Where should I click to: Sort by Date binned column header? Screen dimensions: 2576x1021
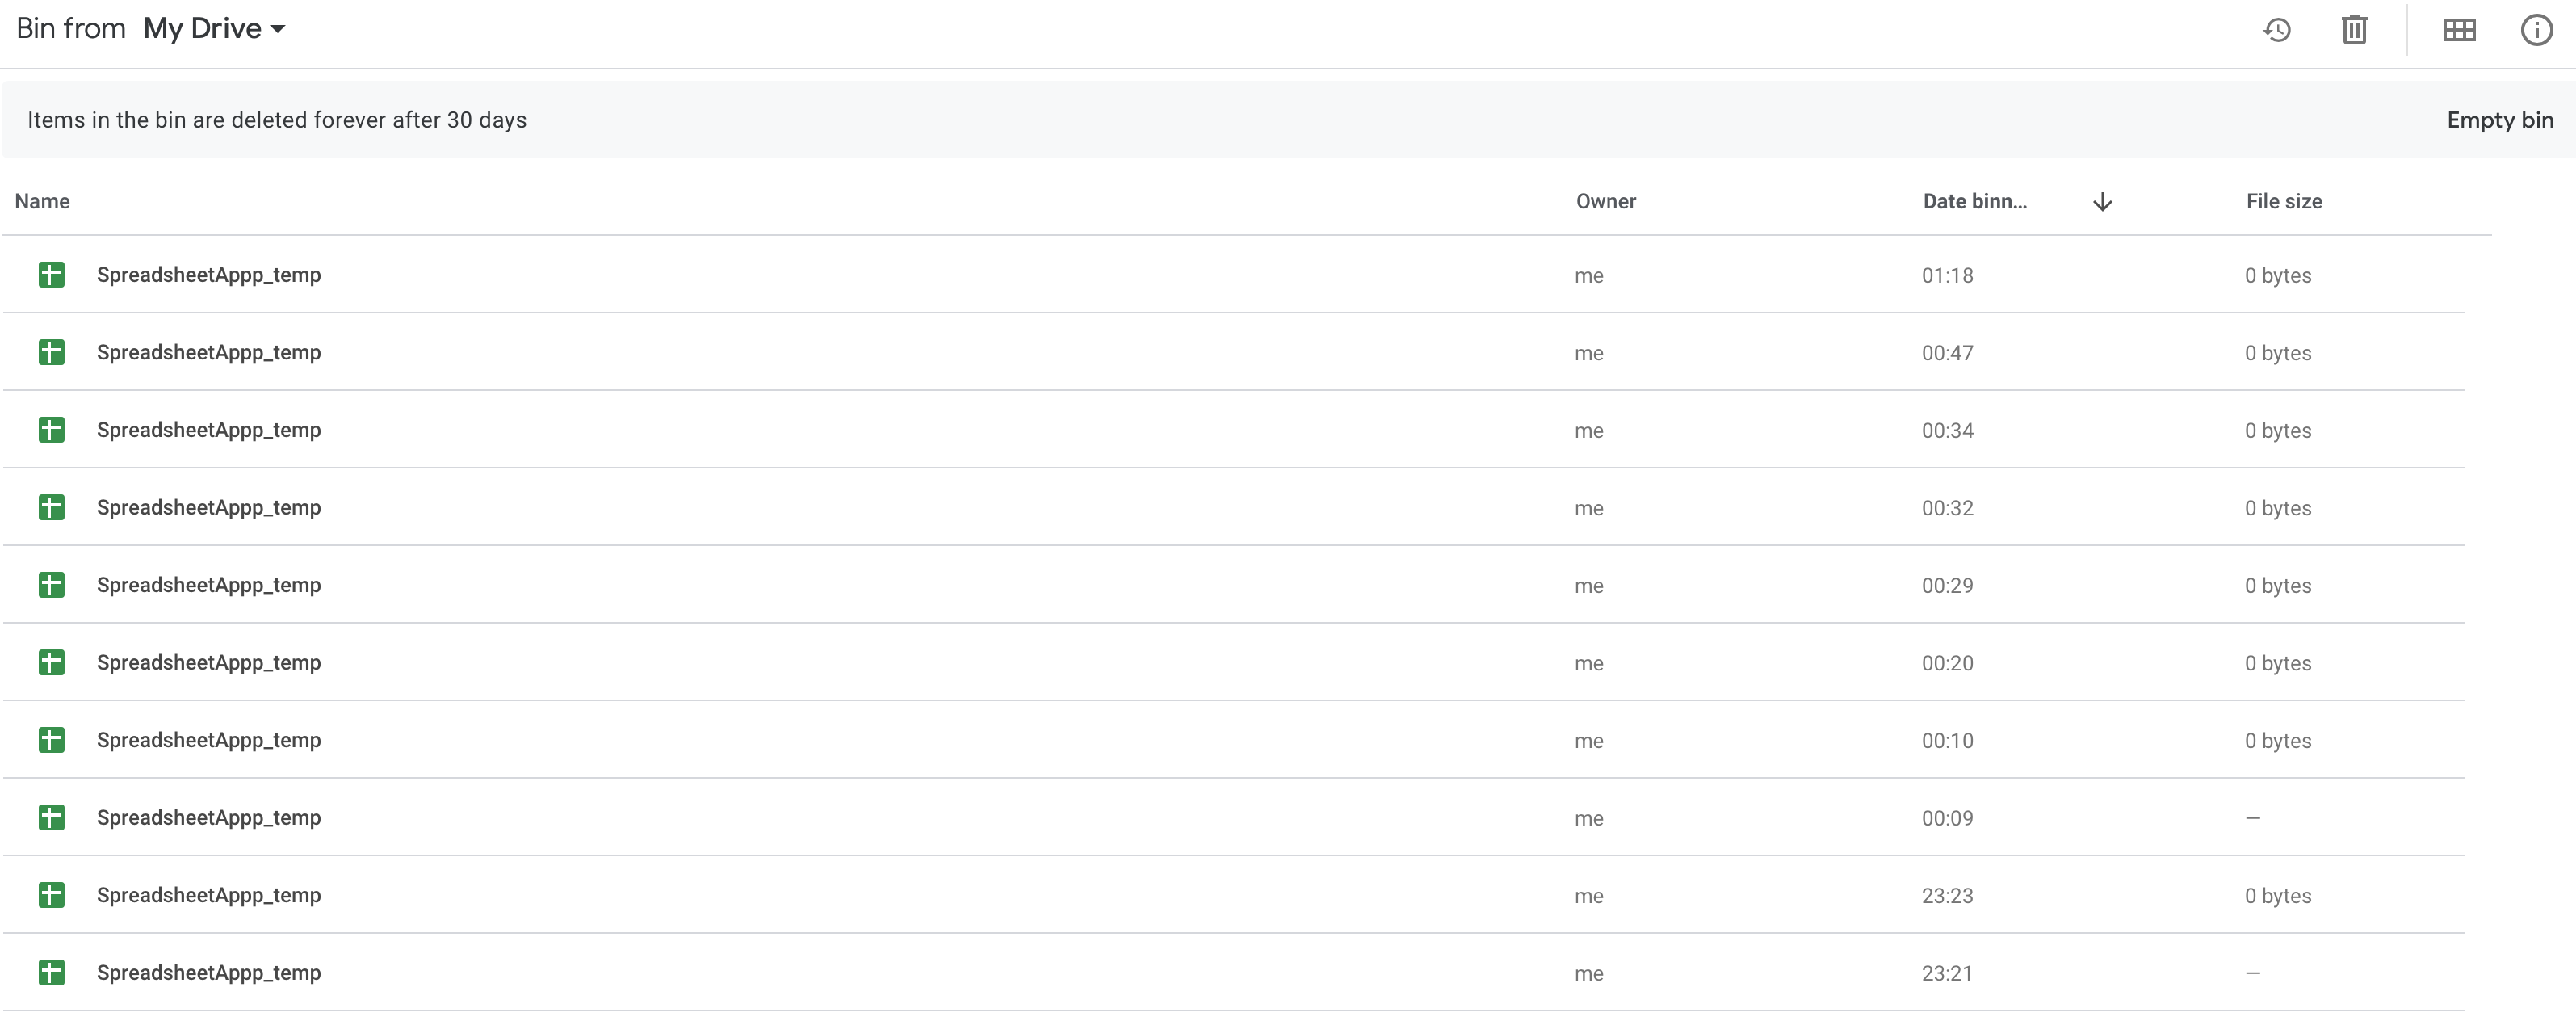[1974, 202]
